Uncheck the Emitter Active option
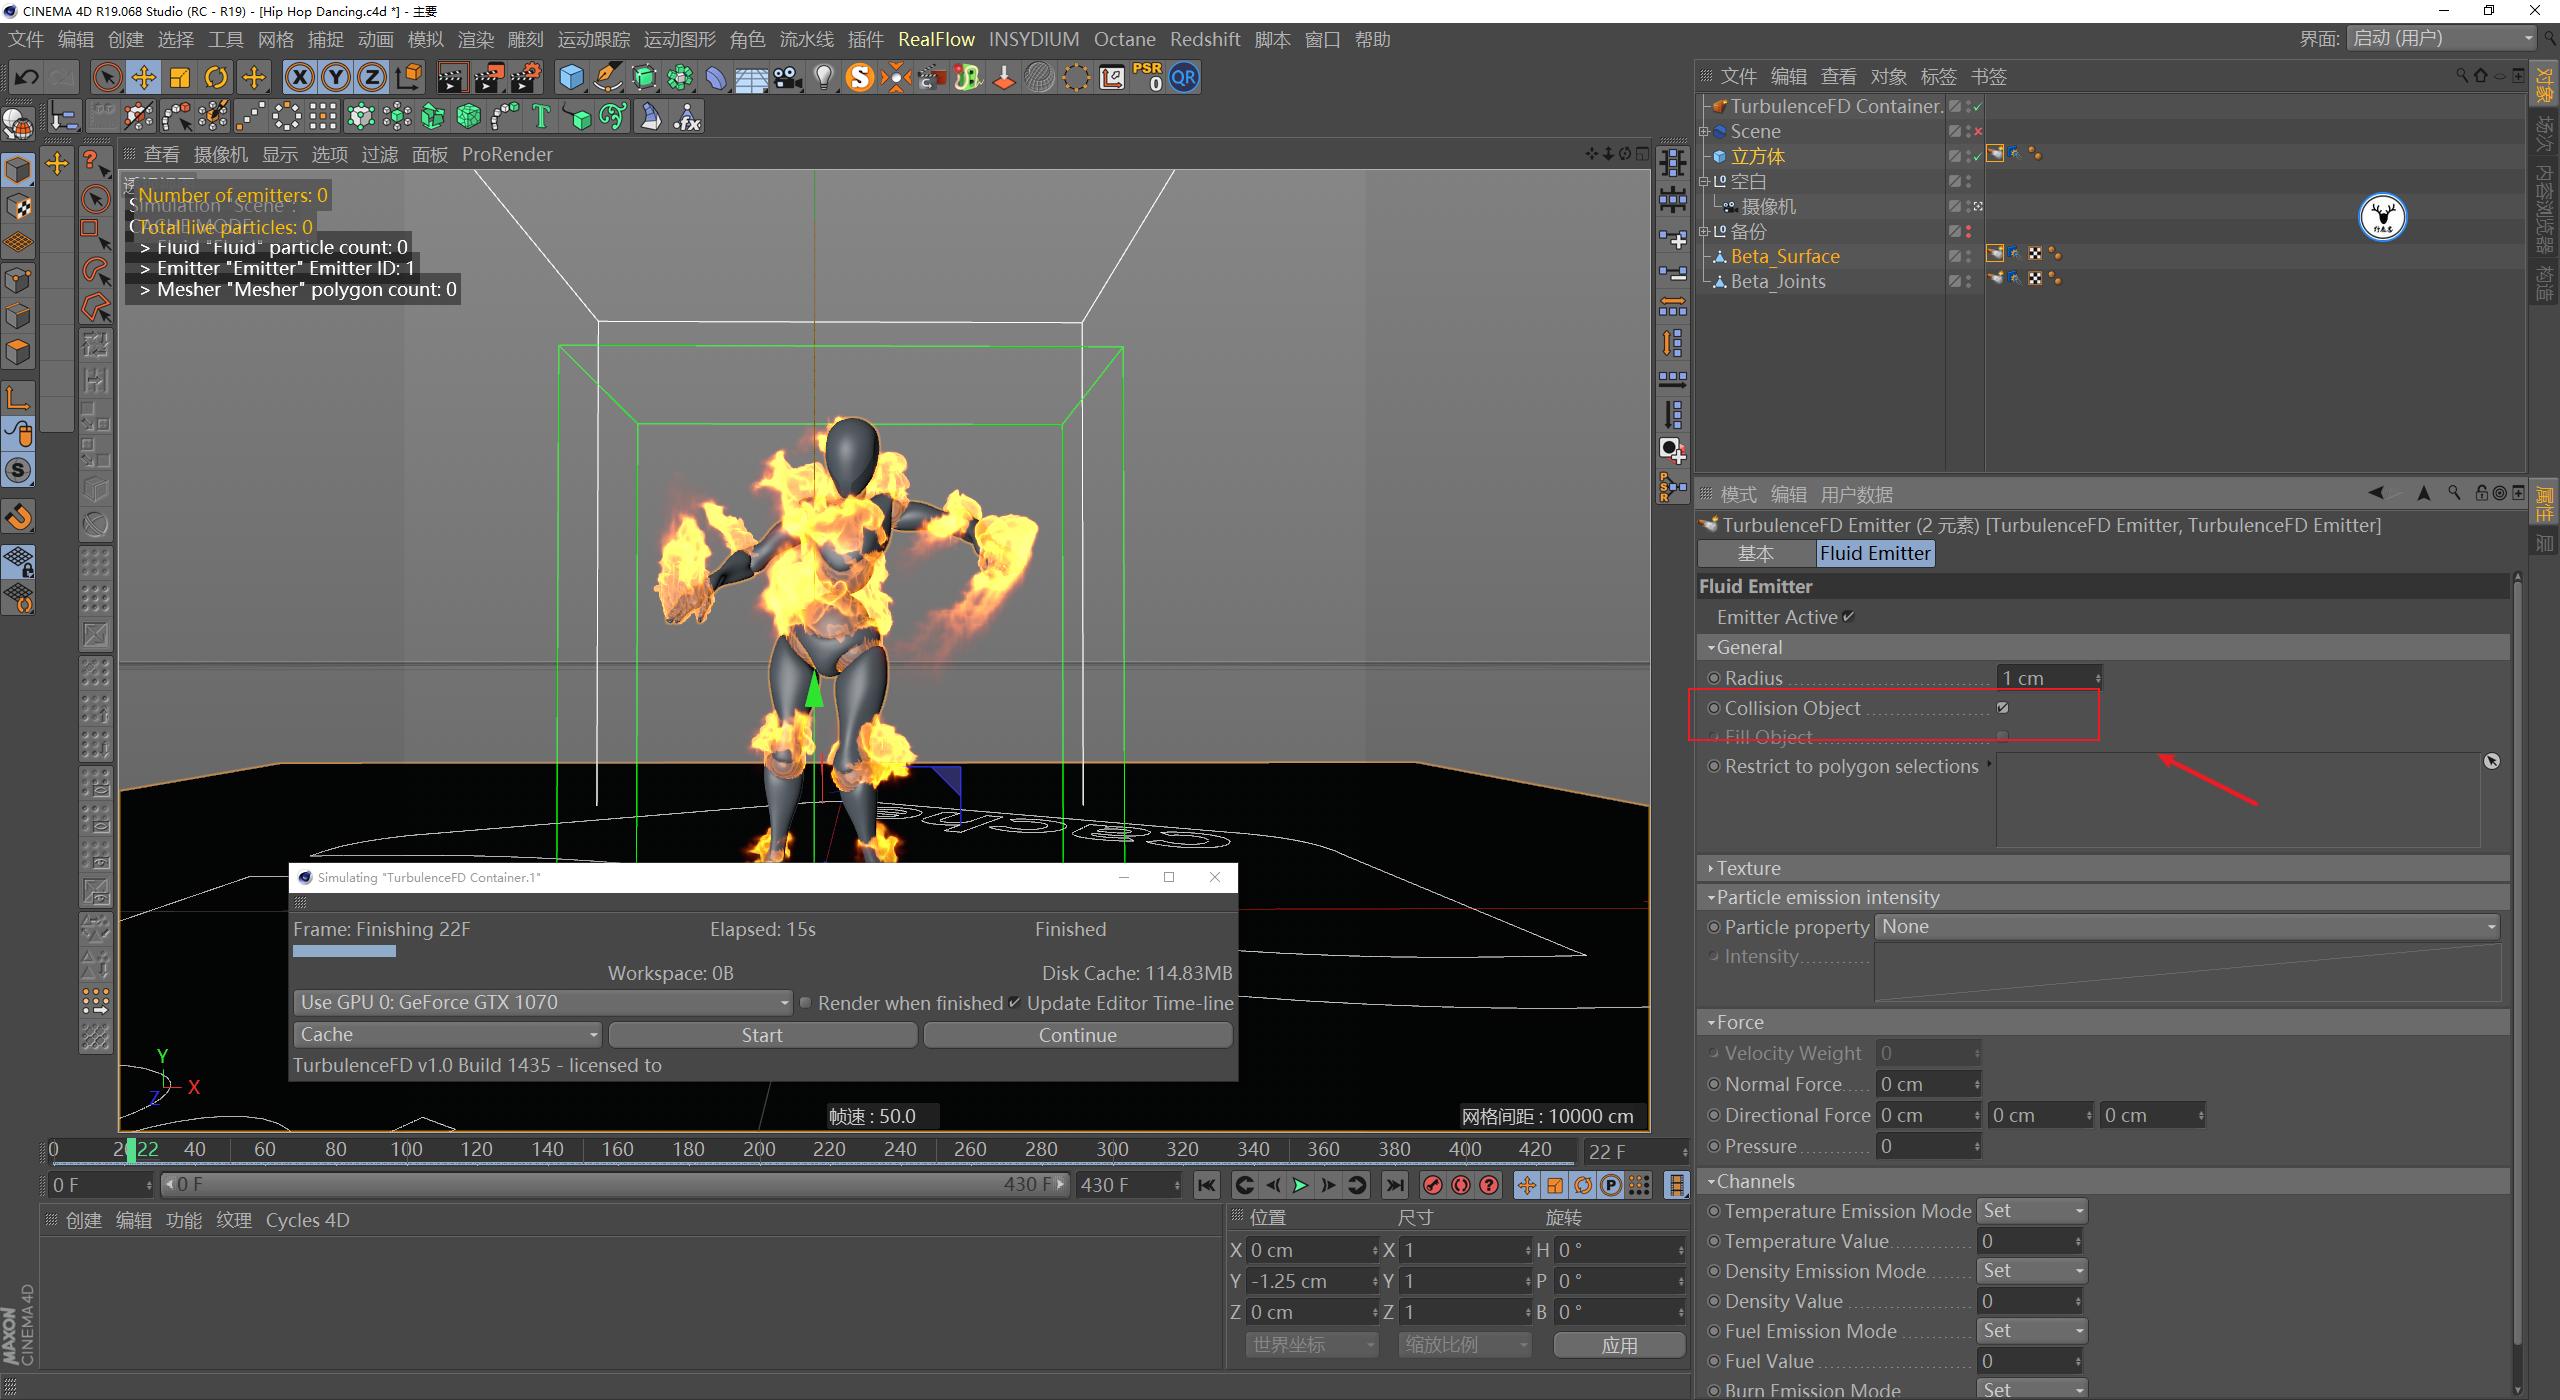This screenshot has height=1400, width=2560. [x=1848, y=616]
